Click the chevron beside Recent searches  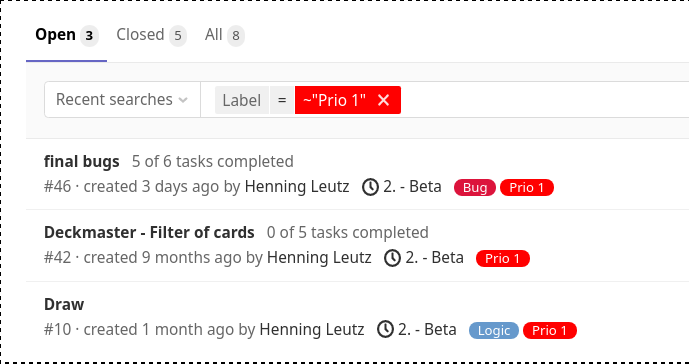click(183, 101)
